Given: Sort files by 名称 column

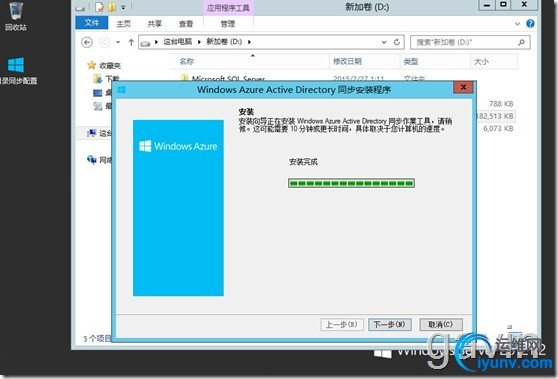Looking at the screenshot, I should click(249, 62).
